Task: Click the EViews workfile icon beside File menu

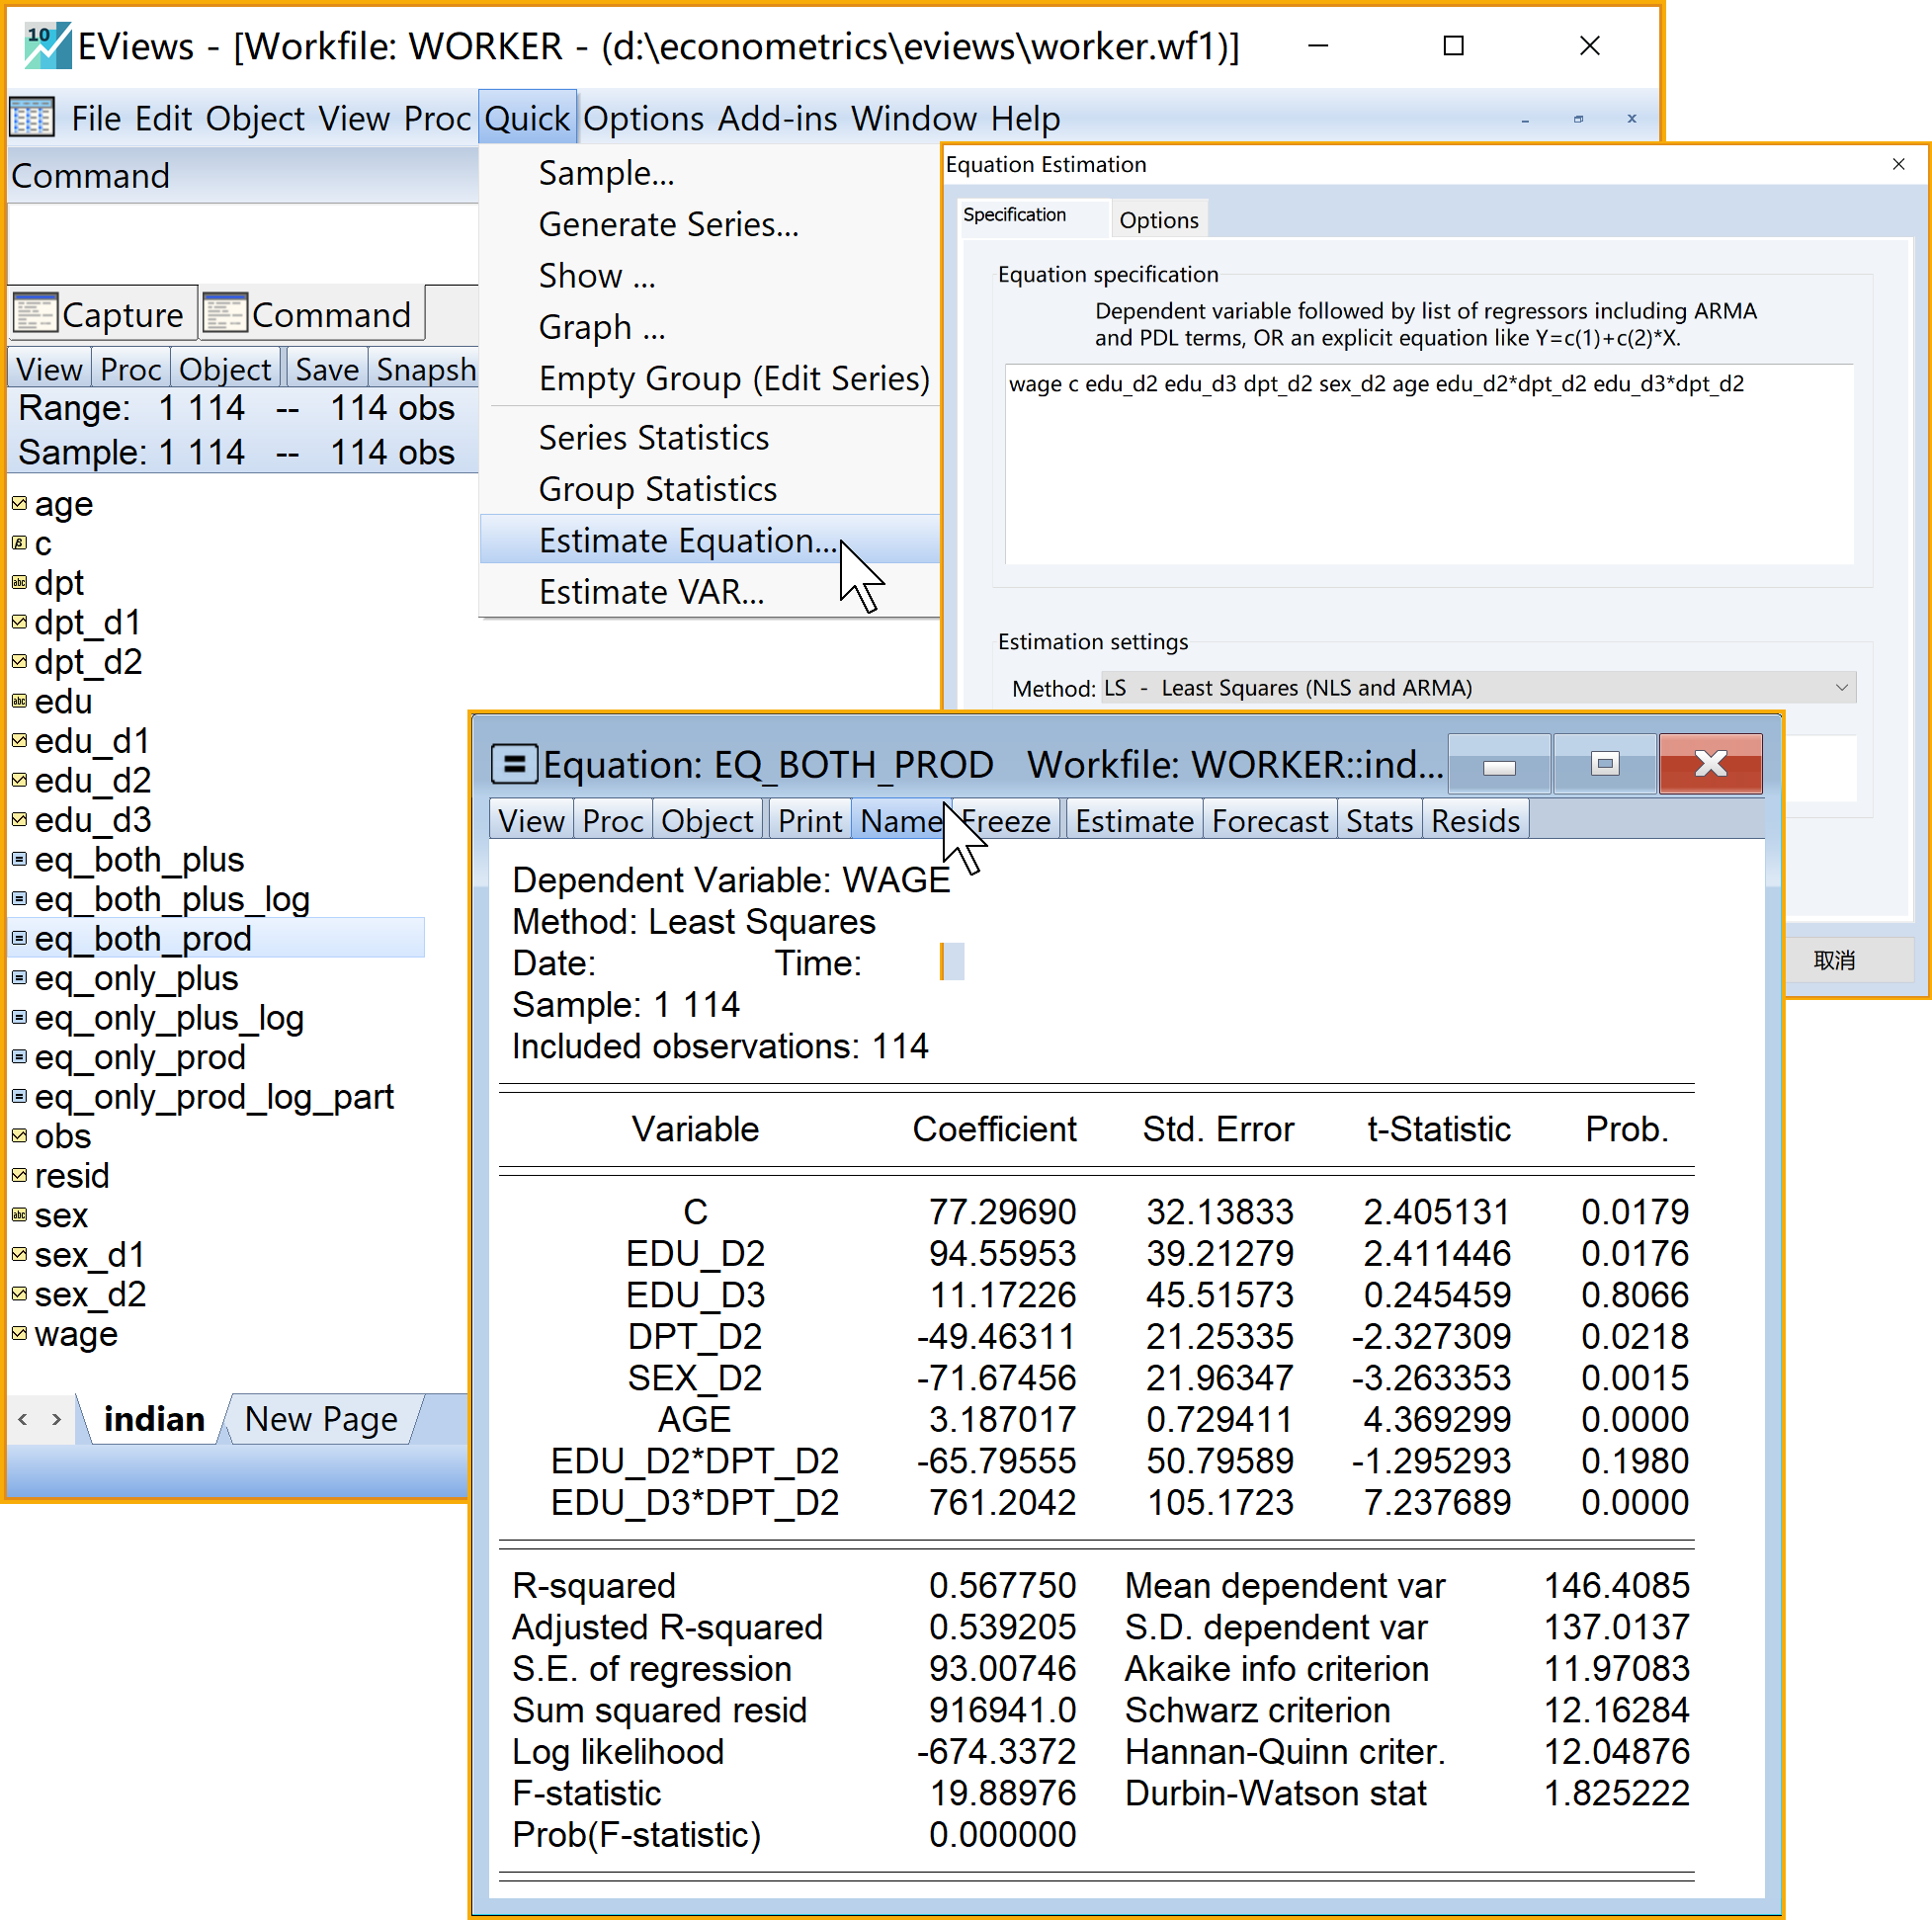Action: [32, 118]
